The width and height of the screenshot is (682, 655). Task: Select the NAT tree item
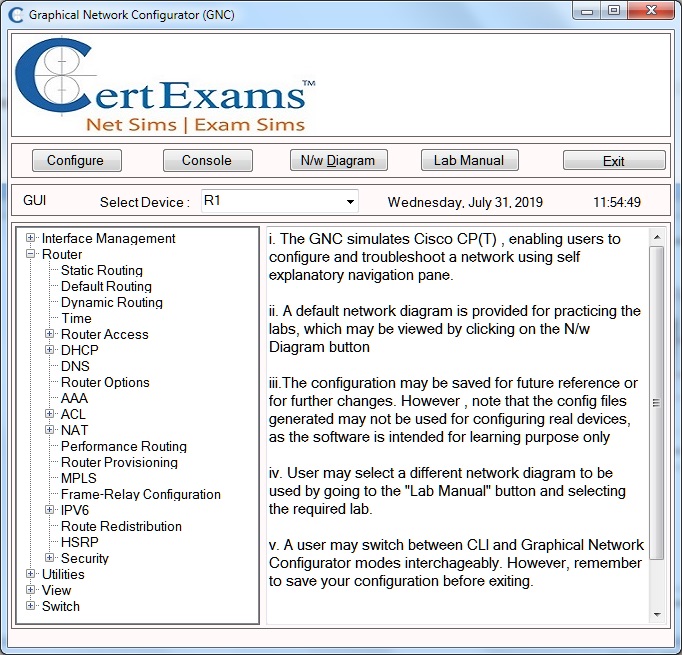click(74, 430)
